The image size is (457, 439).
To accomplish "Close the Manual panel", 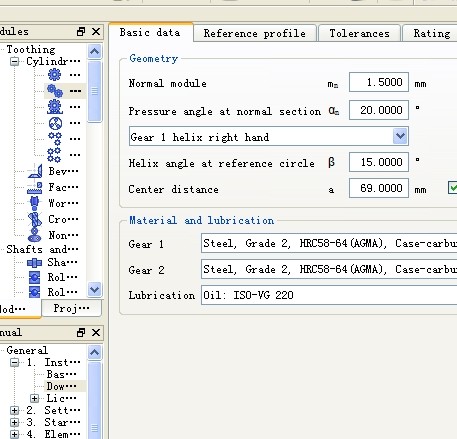I will coord(96,332).
